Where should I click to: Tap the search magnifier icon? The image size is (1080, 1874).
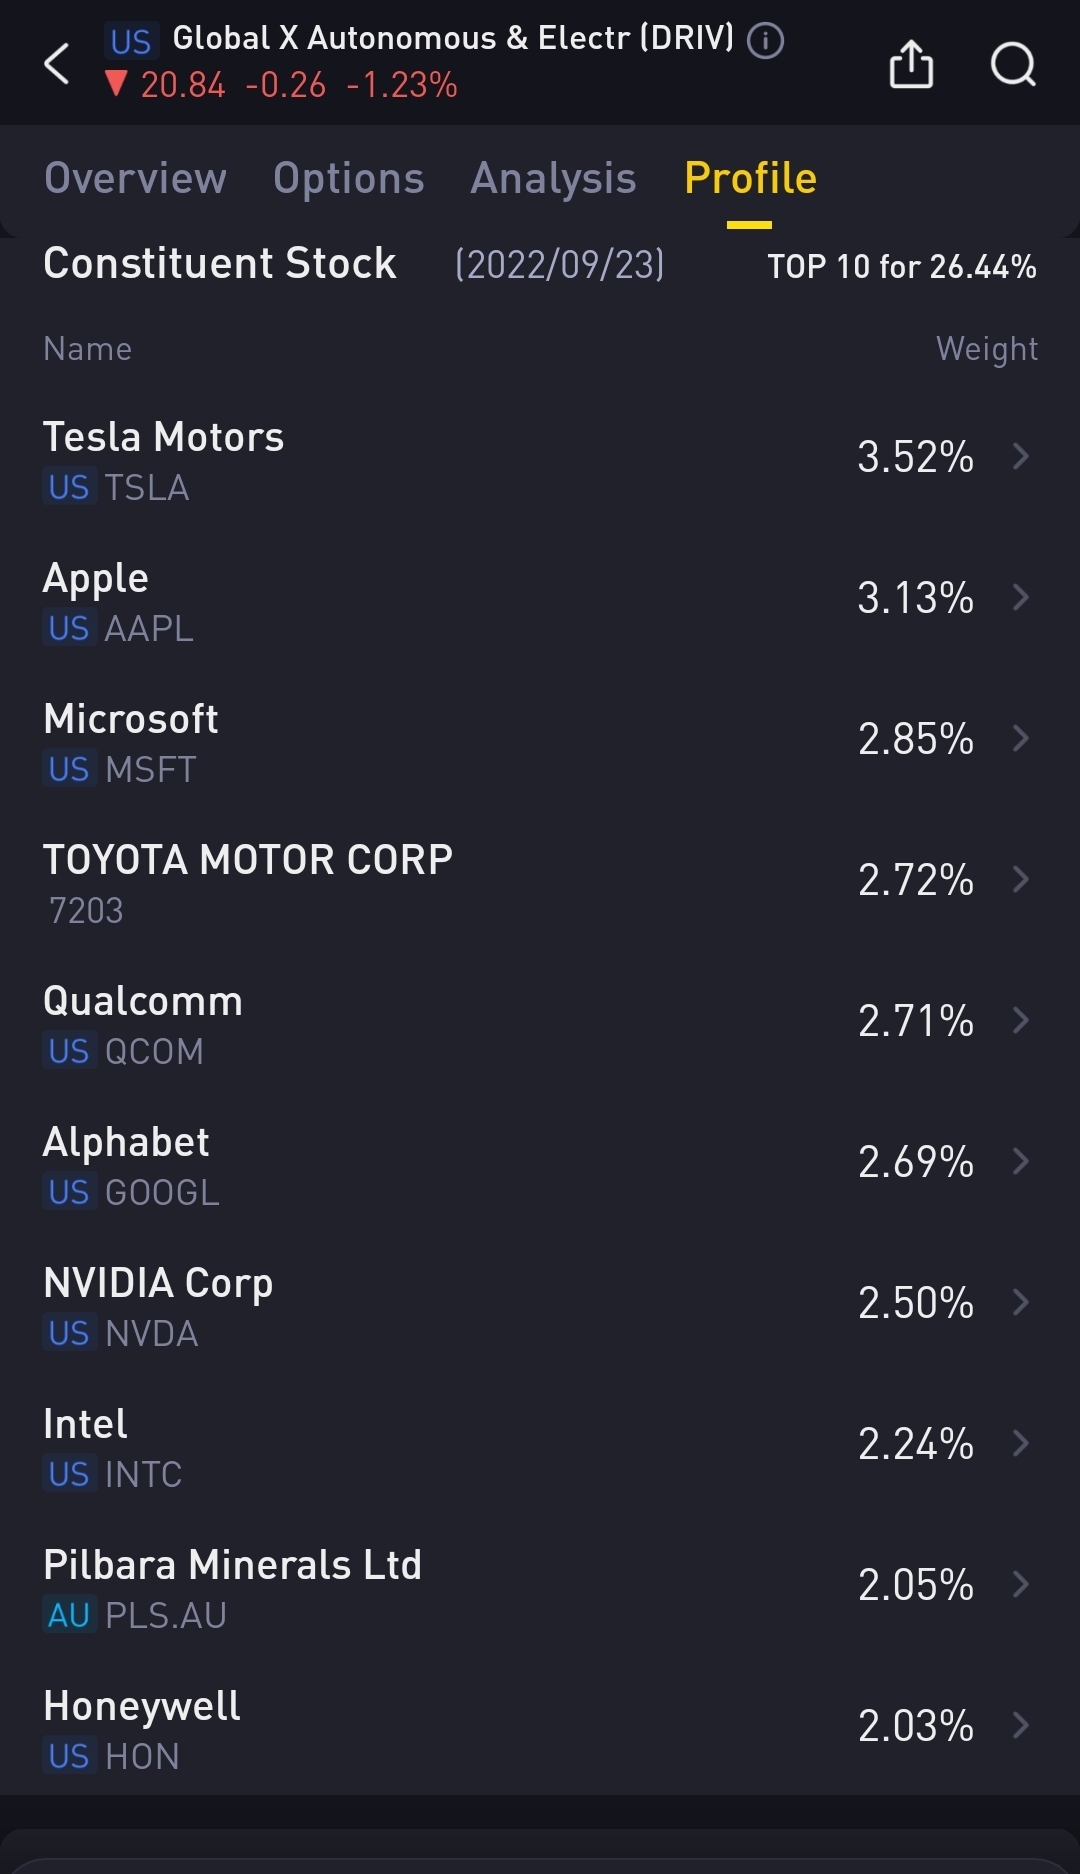coord(1013,64)
